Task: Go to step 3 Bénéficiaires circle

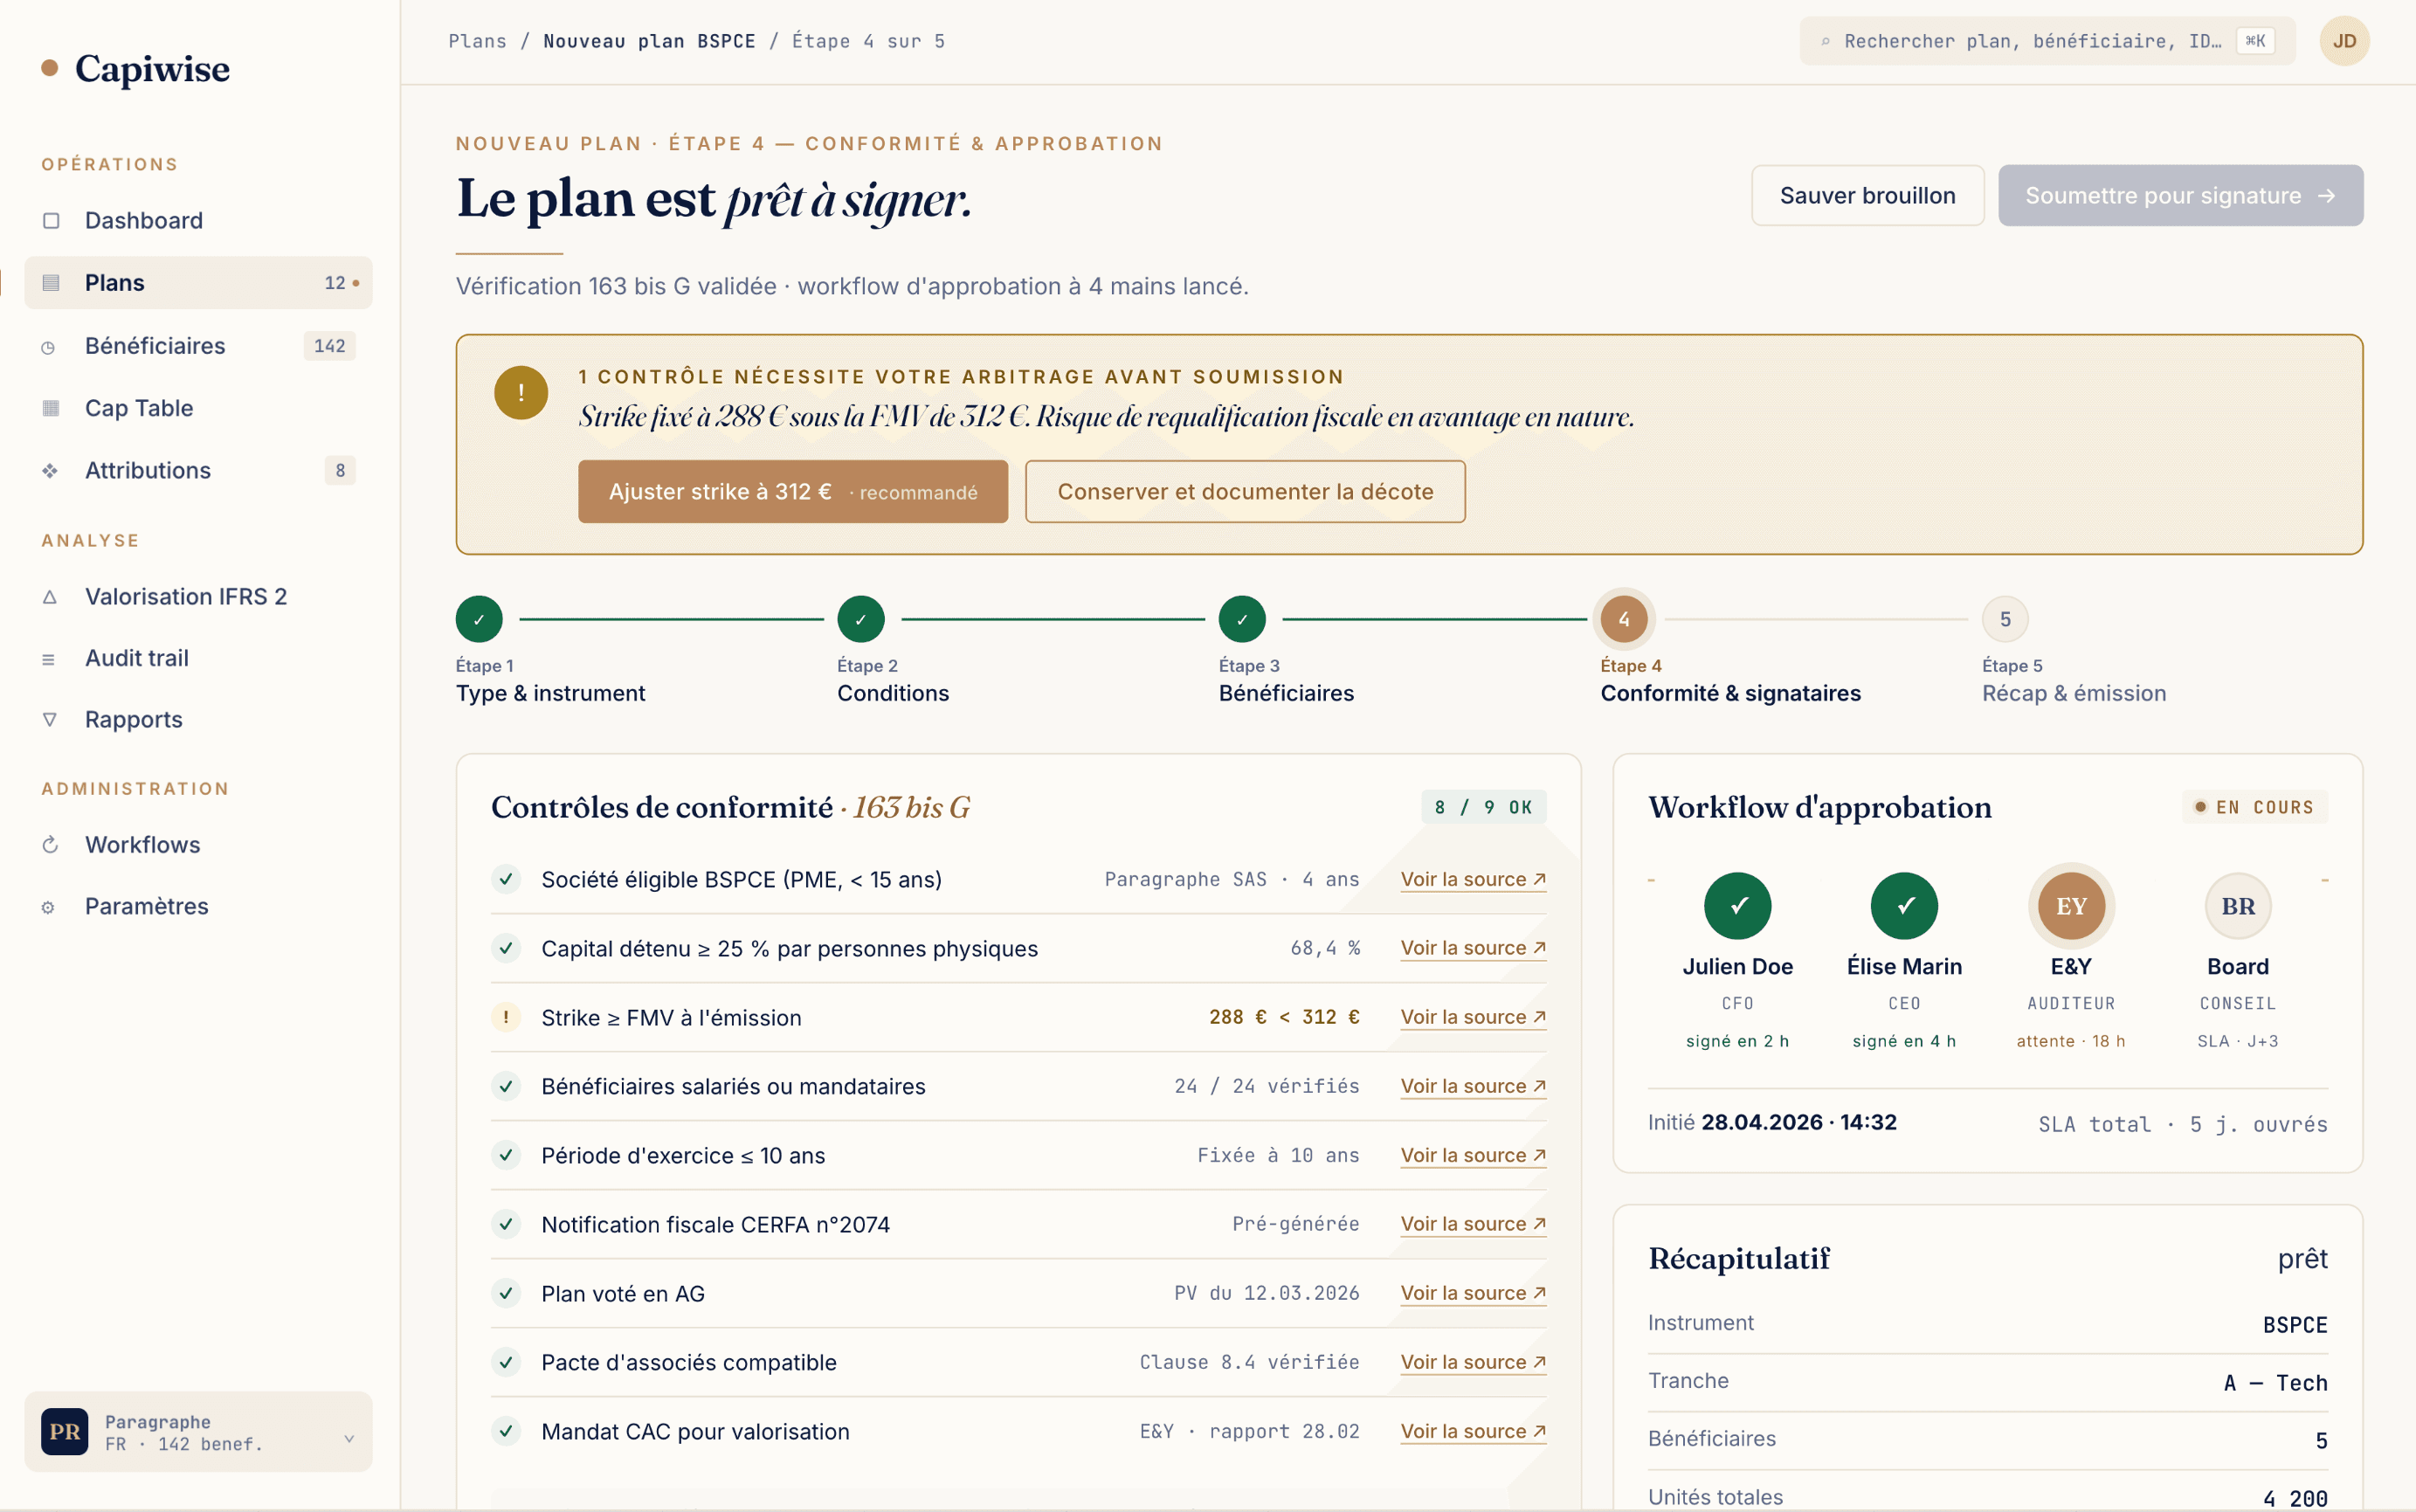Action: 1242,619
